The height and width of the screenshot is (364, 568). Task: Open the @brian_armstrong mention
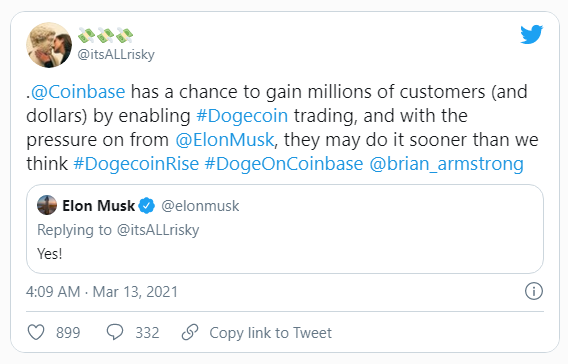[x=446, y=164]
